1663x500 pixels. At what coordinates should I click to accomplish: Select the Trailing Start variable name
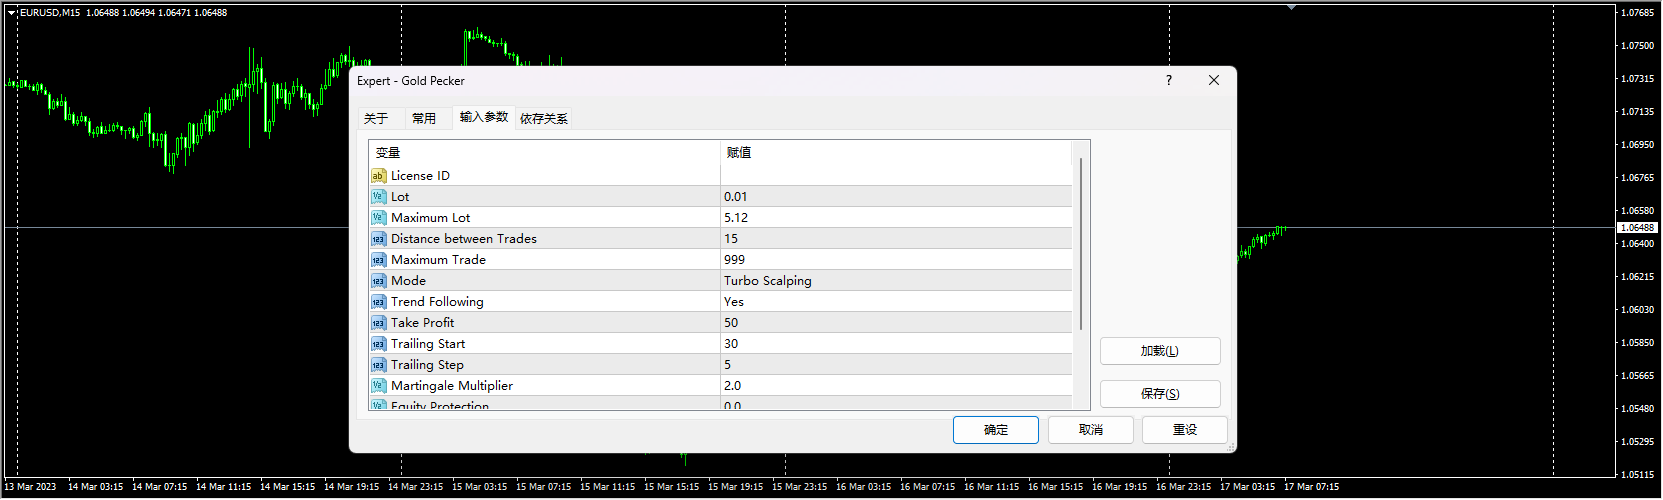click(x=428, y=344)
